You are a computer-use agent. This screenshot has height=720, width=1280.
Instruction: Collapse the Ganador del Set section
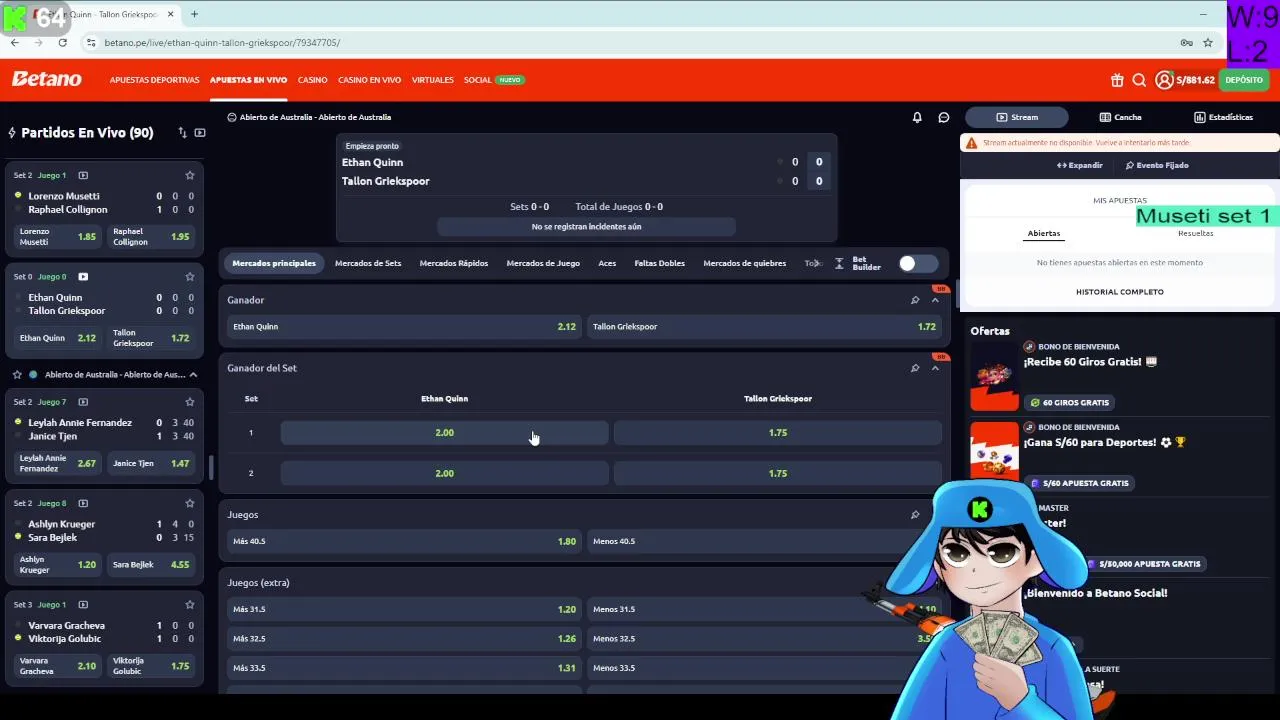click(x=935, y=368)
